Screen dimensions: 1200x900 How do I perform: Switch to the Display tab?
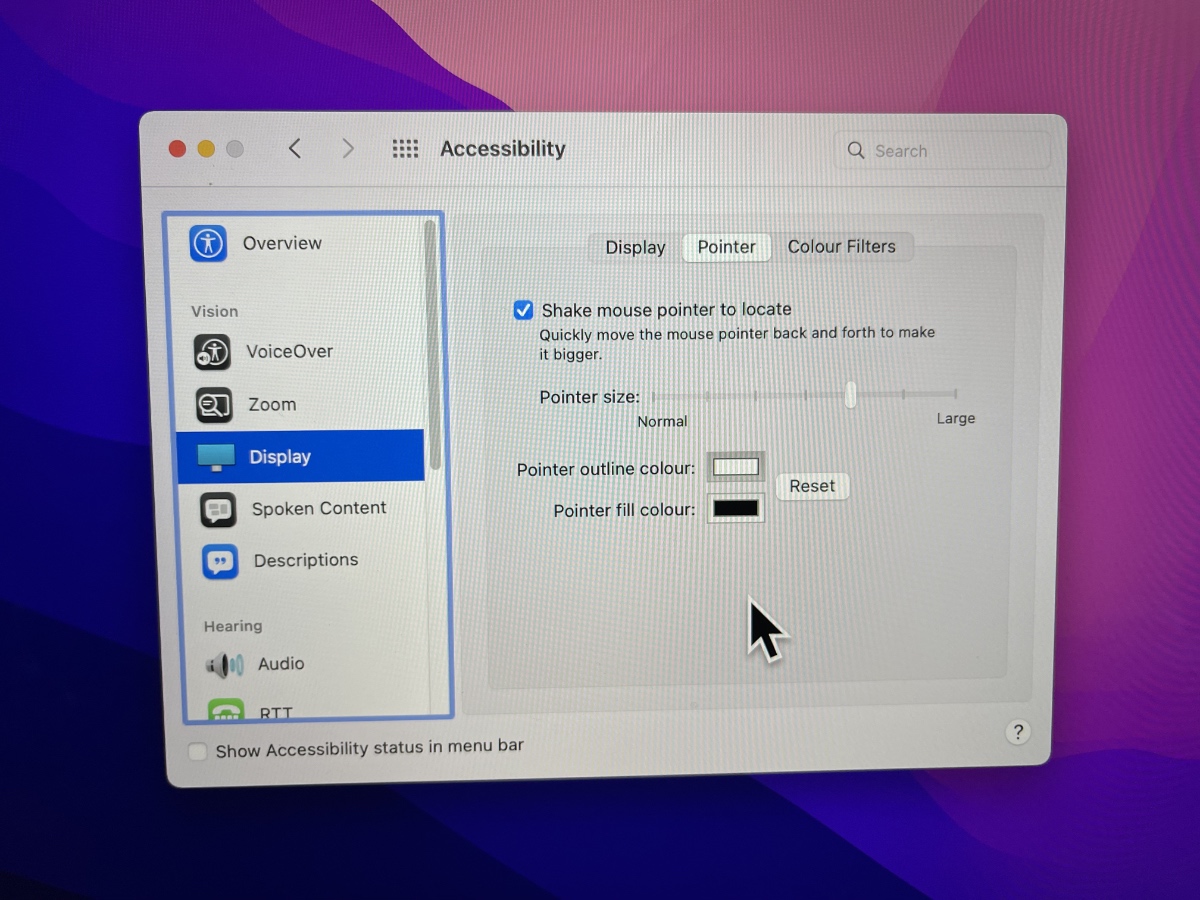click(635, 248)
